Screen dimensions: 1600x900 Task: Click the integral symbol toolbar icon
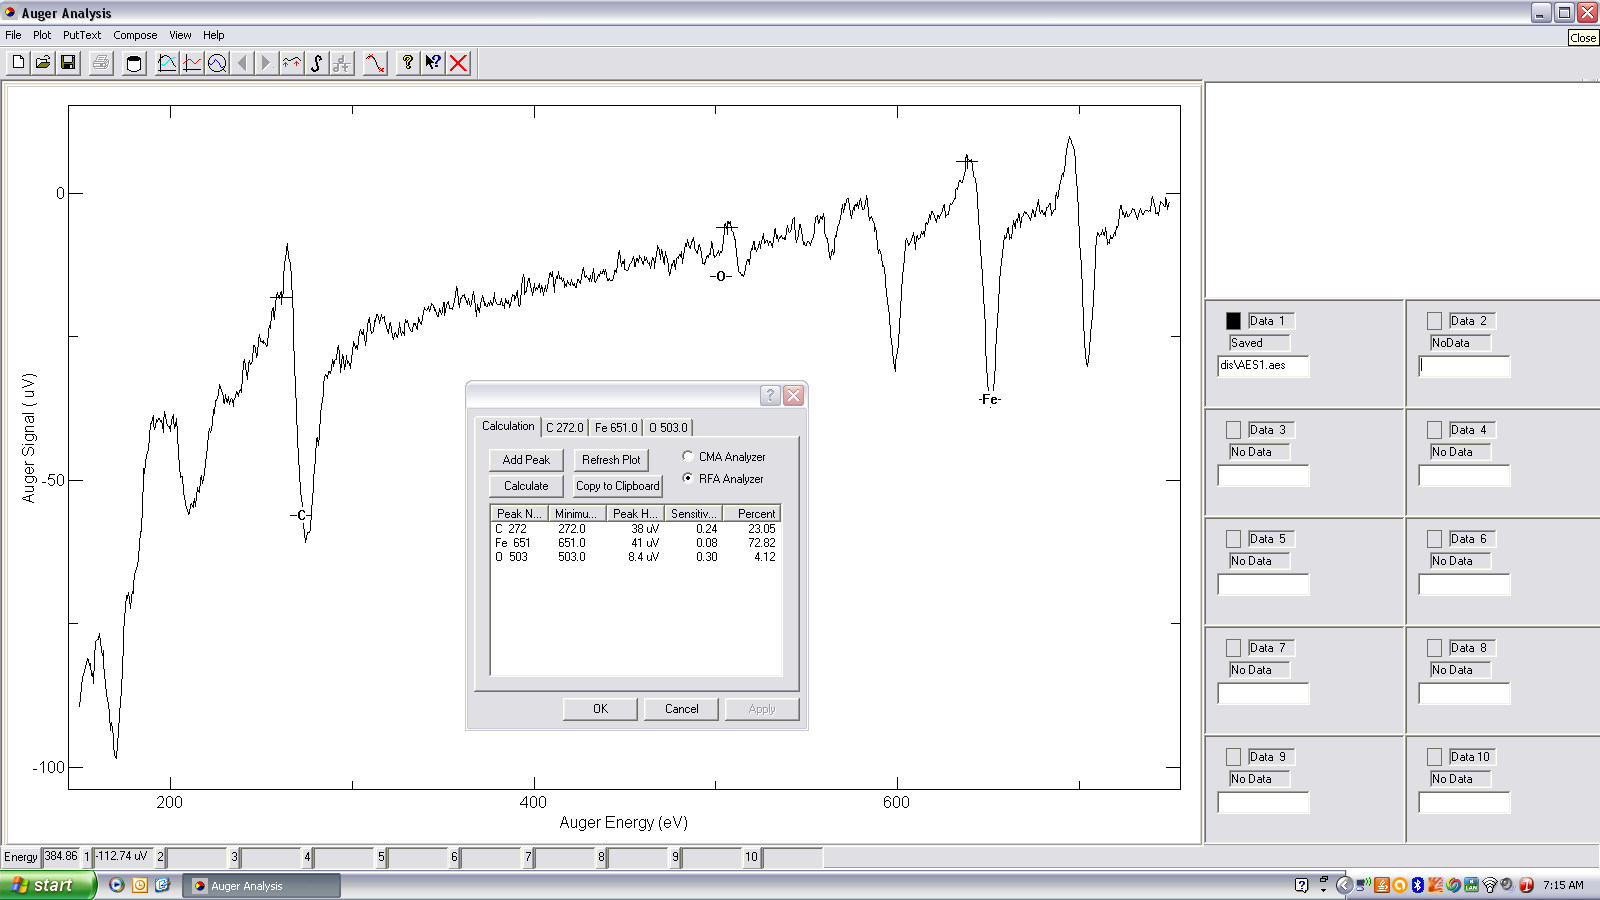pos(317,63)
